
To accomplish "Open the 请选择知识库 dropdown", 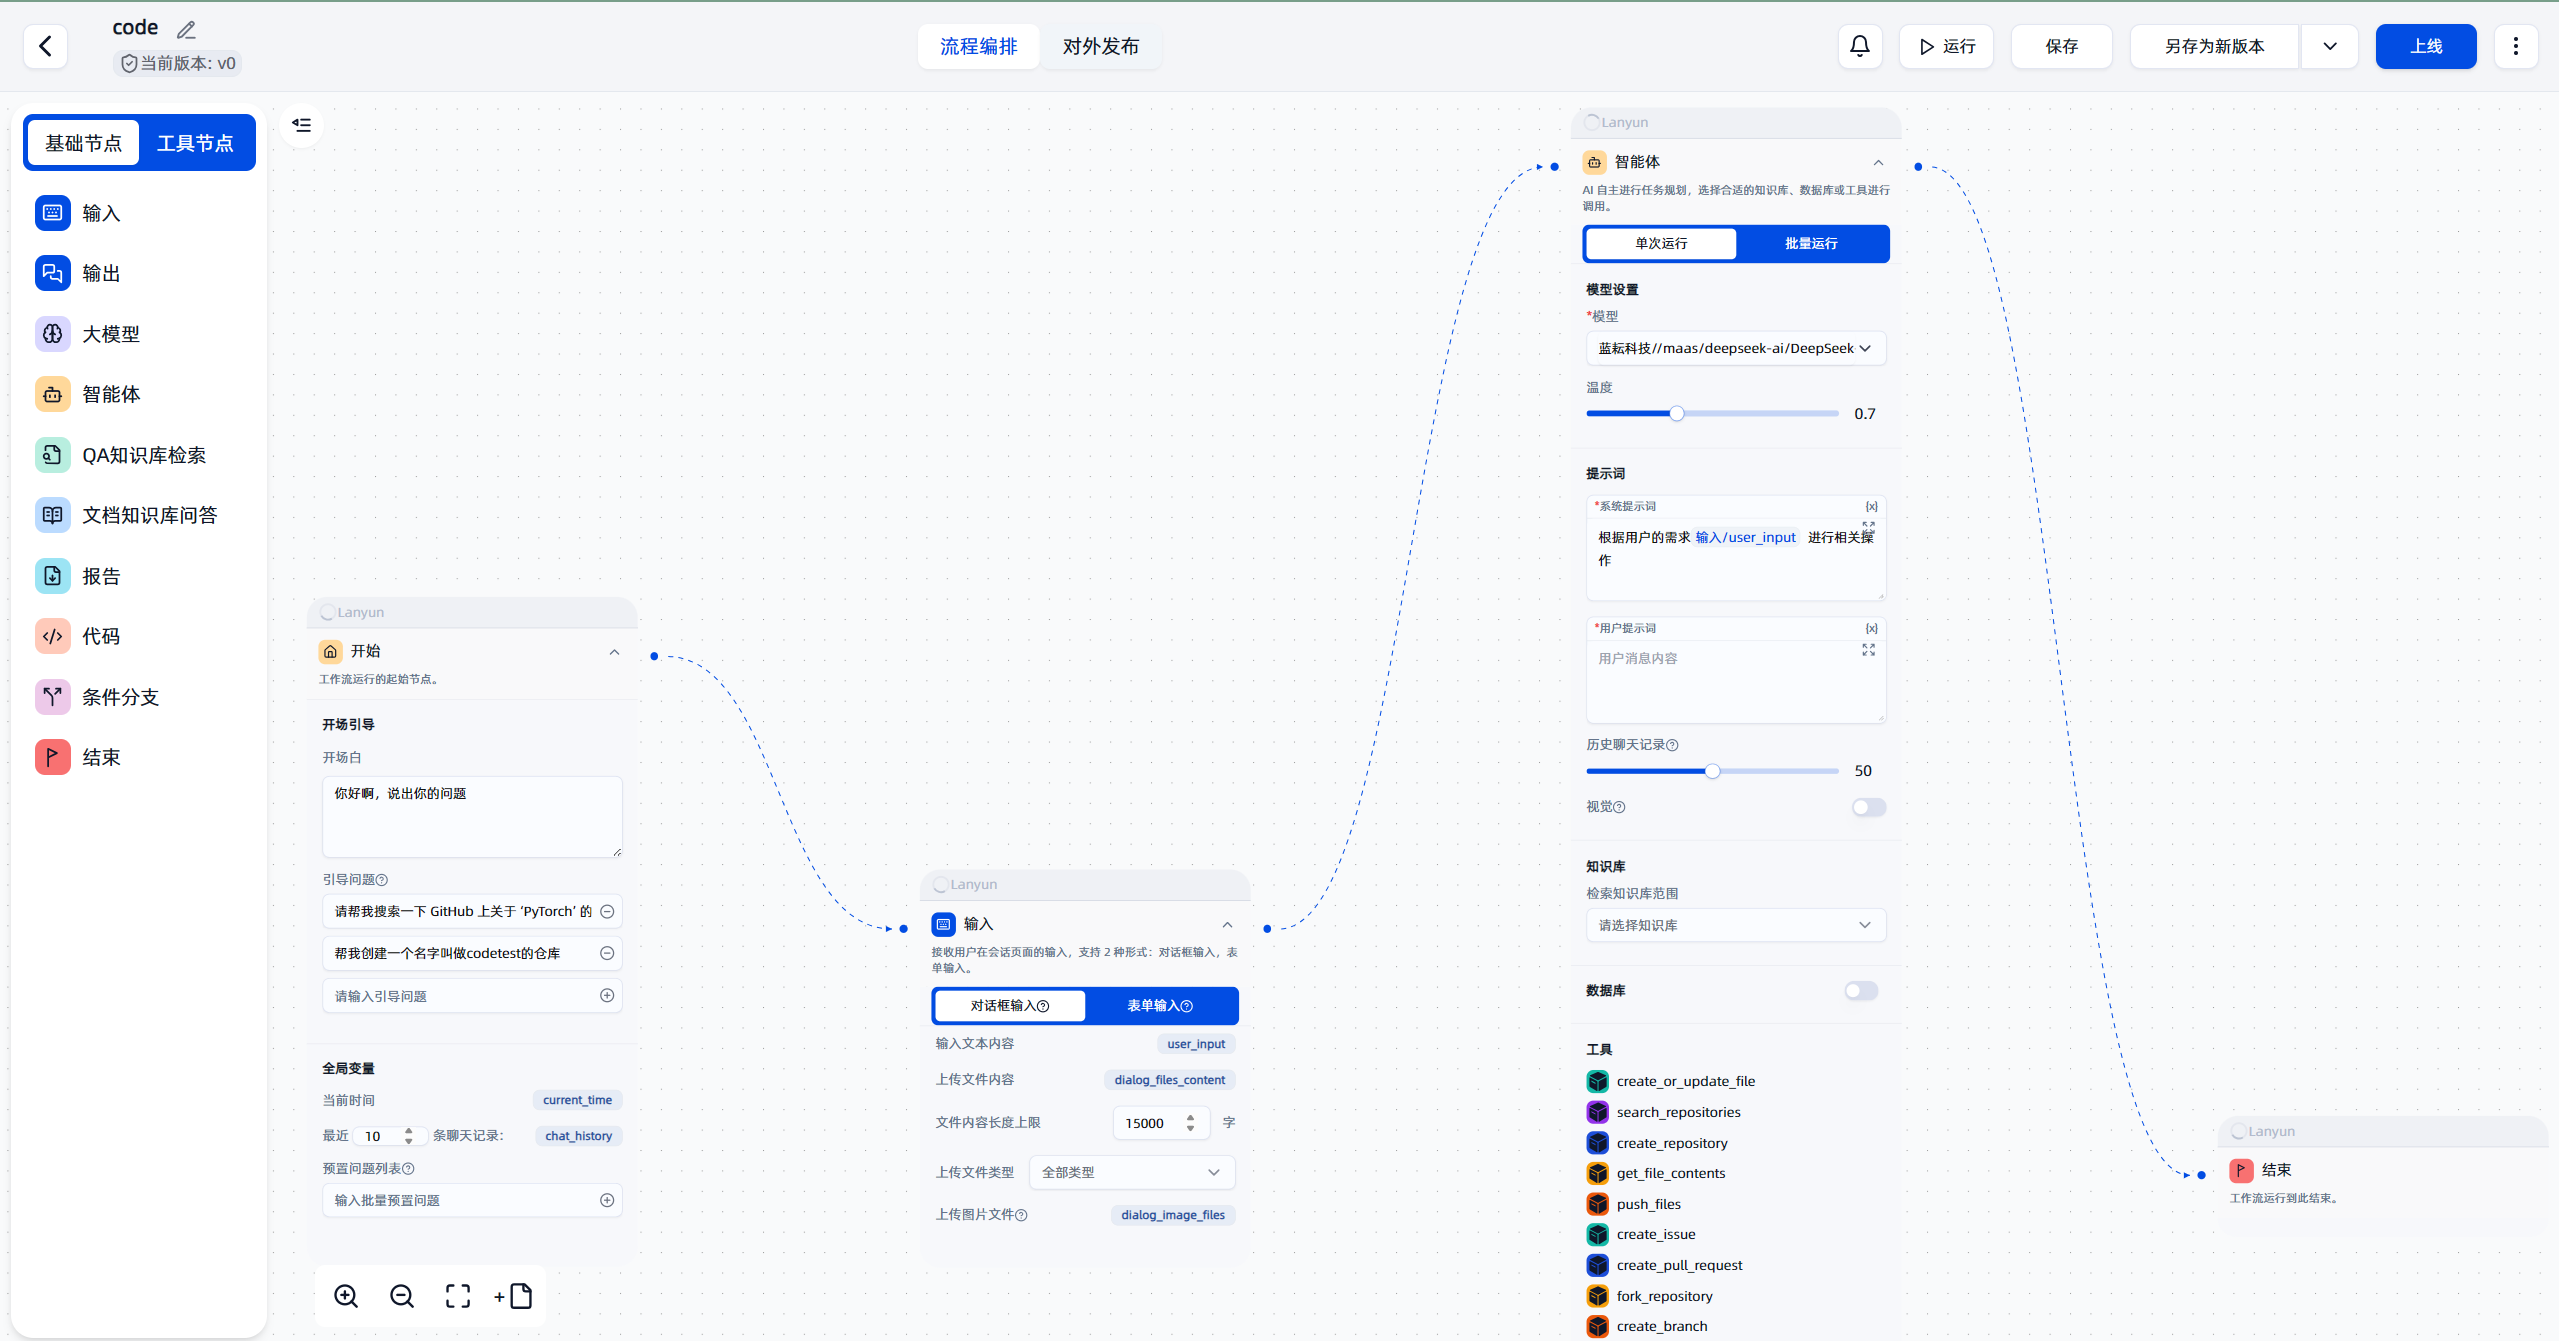I will pos(1735,925).
